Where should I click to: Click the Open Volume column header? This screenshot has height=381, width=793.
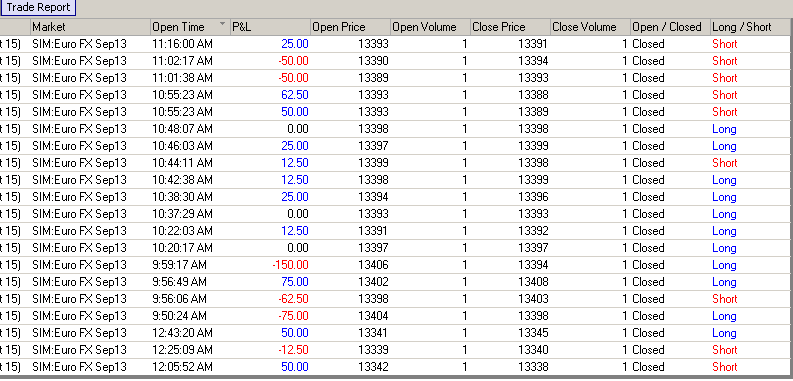(430, 27)
